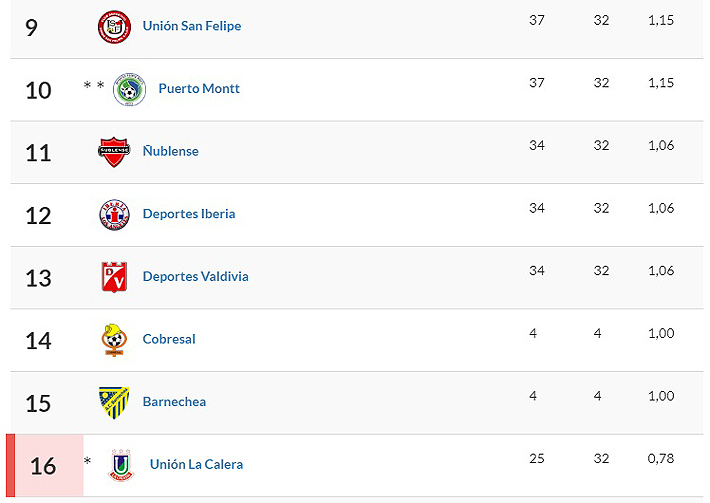Click the Cobresal club crest

click(114, 340)
